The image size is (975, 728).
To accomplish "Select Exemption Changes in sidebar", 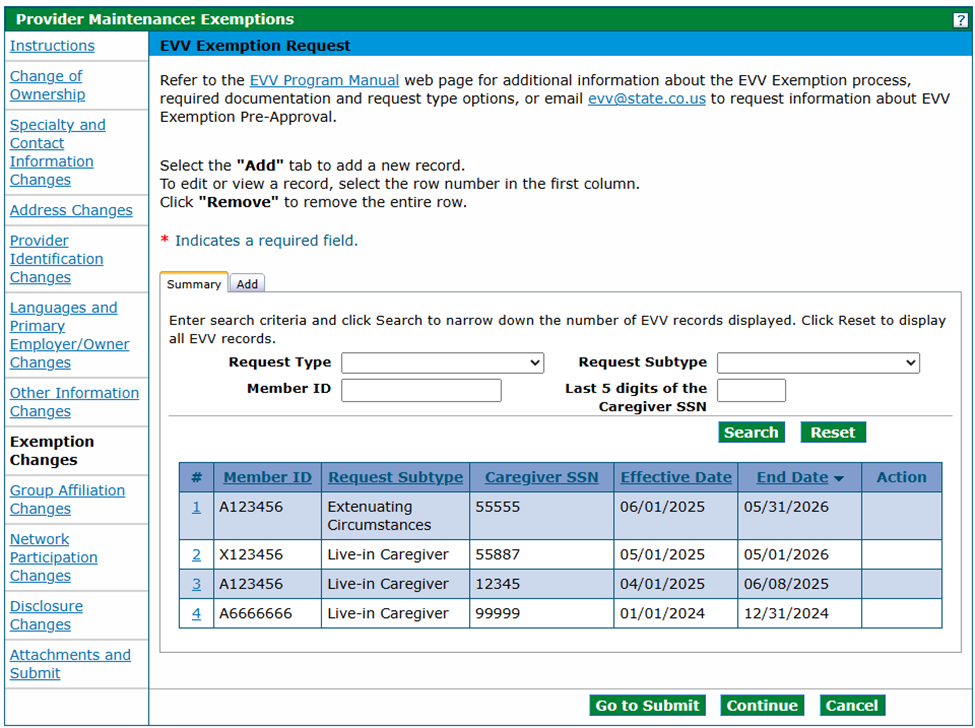I will tap(52, 451).
